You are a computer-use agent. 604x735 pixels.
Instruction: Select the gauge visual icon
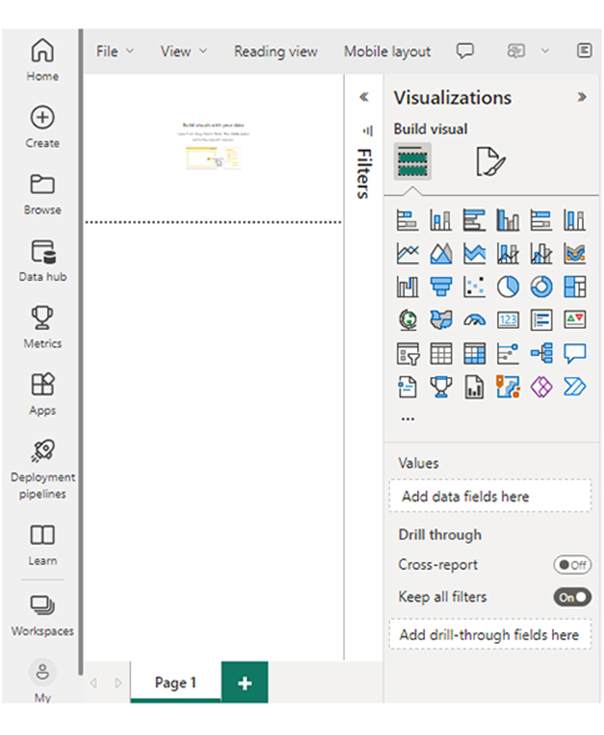pos(474,320)
